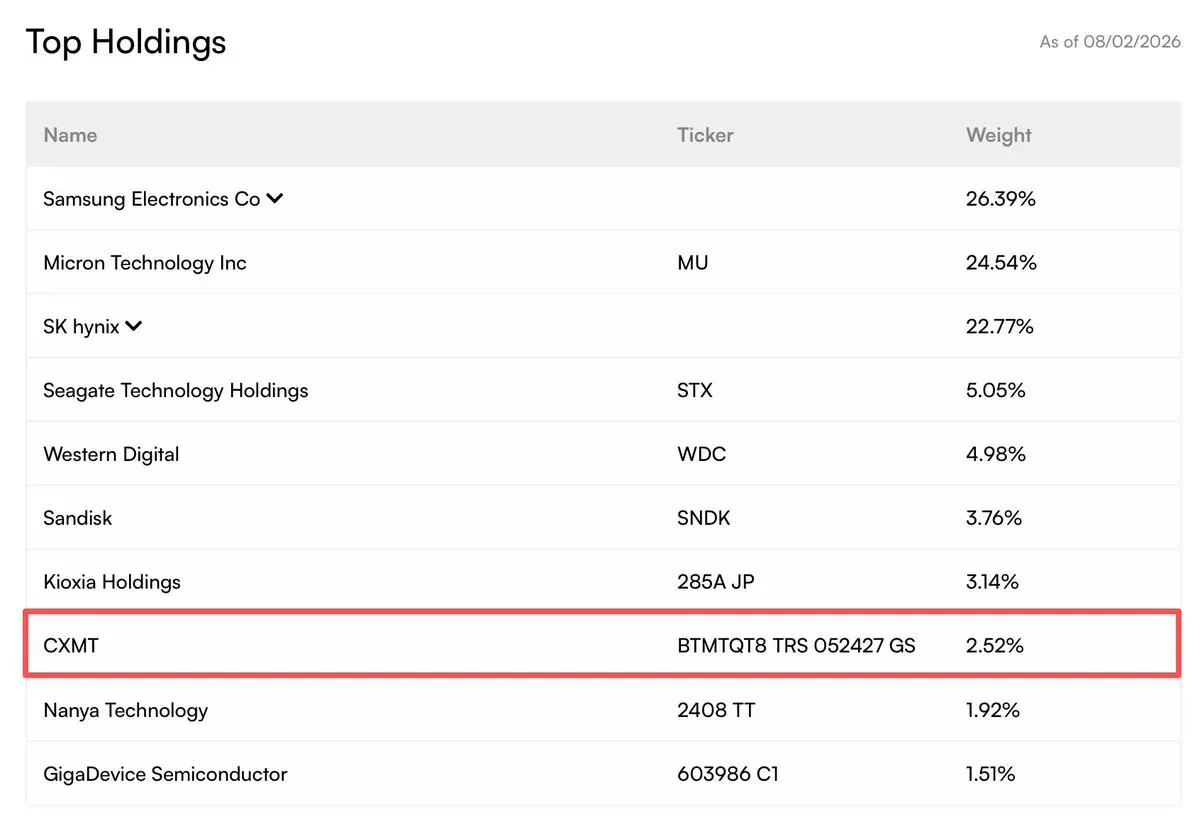Screen dimensions: 1200x817
Task: Select the CXMT name
Action: coord(71,646)
